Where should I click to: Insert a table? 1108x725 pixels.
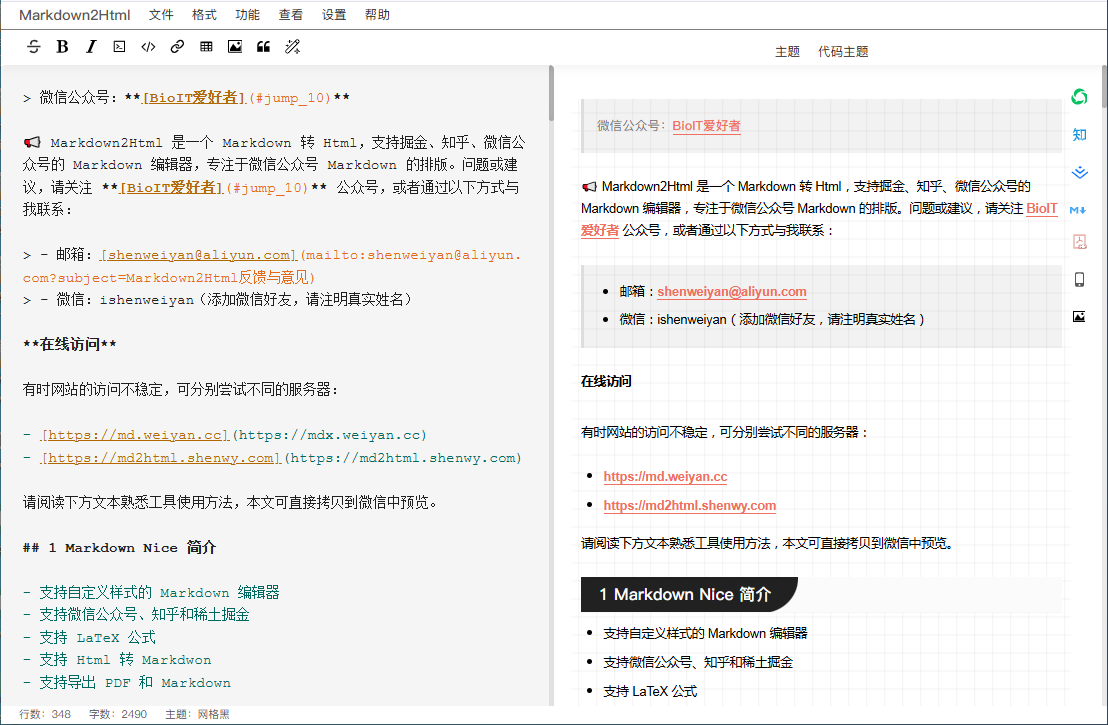tap(206, 47)
